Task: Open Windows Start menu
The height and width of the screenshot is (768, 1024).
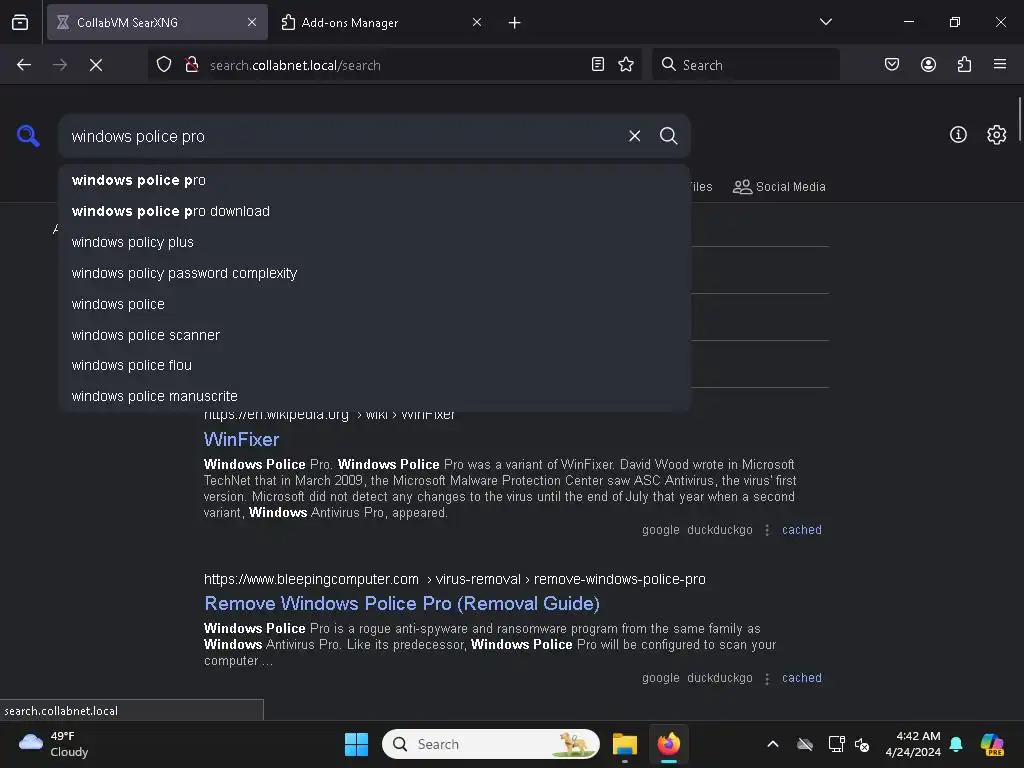Action: coord(357,744)
